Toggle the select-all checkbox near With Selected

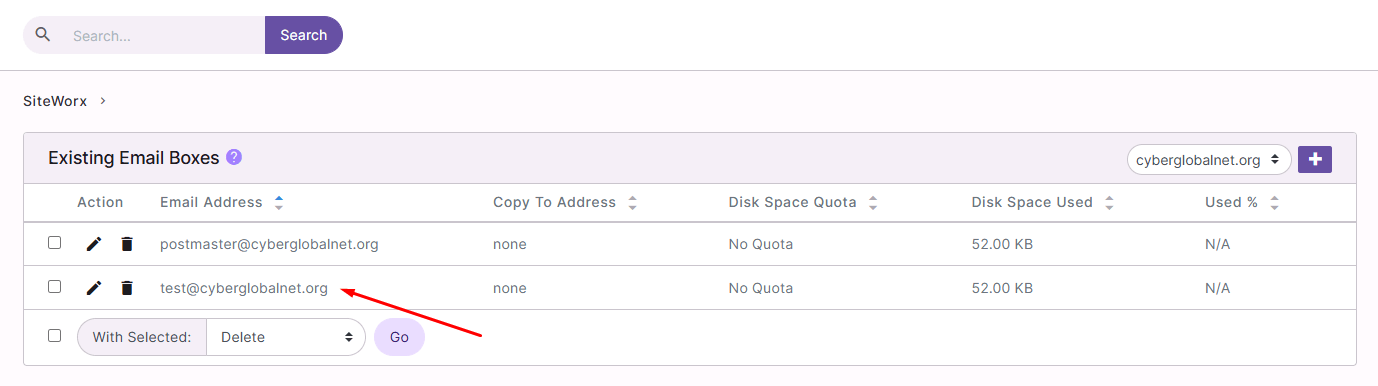(x=55, y=336)
